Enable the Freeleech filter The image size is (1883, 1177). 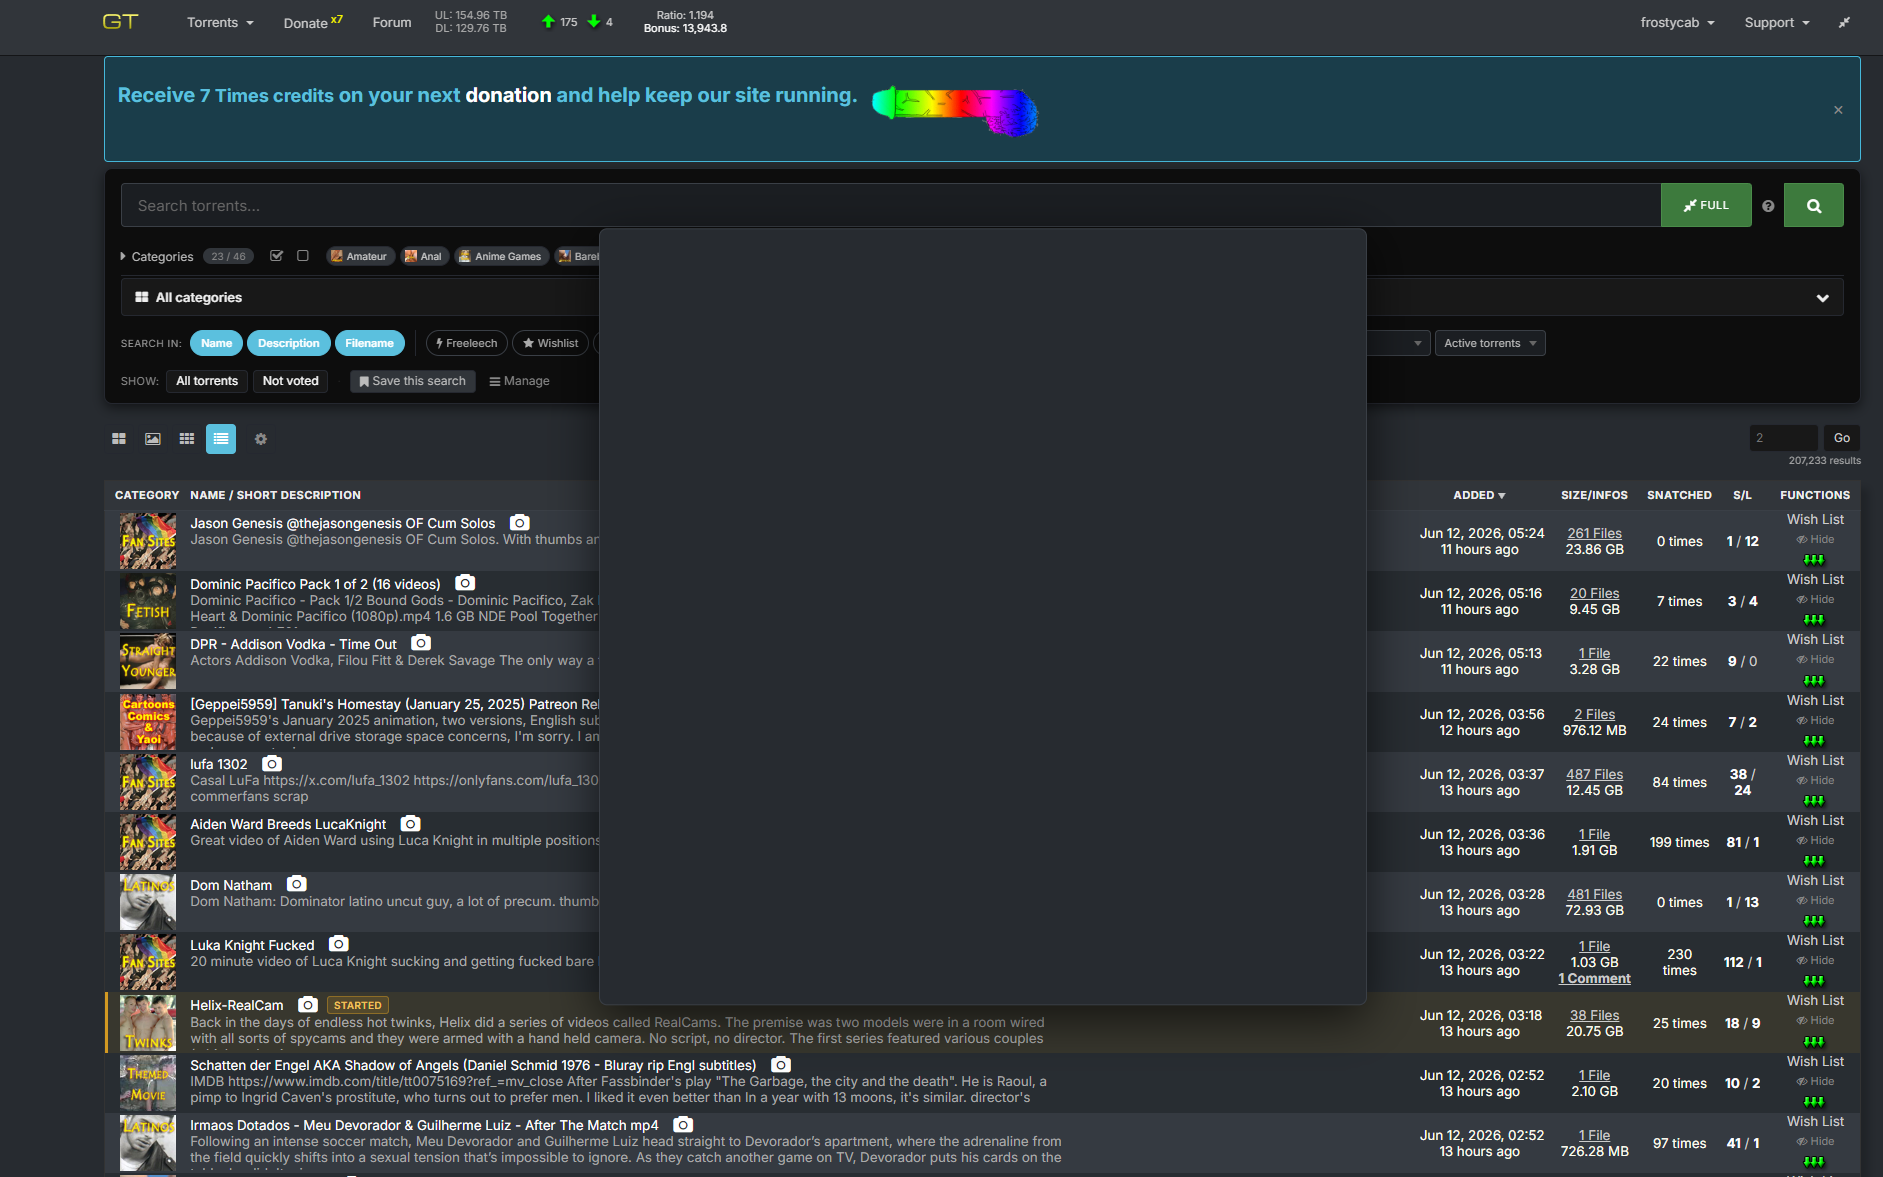pos(467,343)
